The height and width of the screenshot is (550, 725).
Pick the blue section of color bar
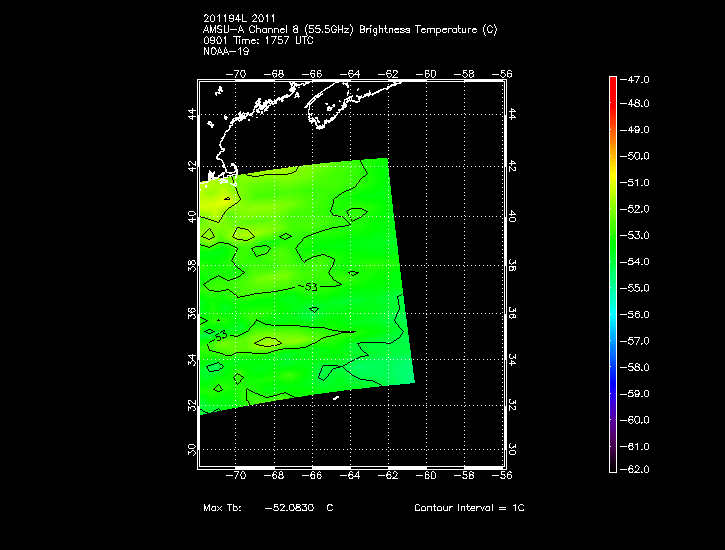click(x=613, y=374)
